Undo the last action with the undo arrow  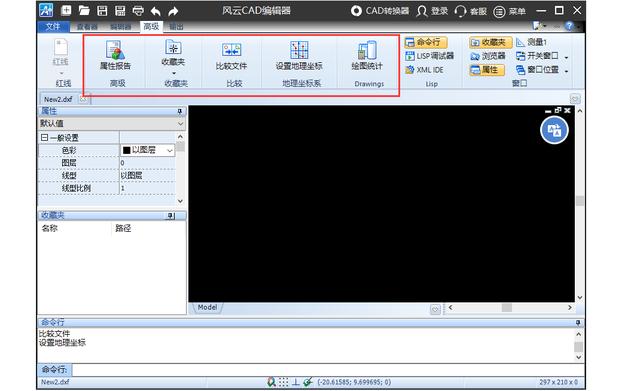pyautogui.click(x=156, y=11)
